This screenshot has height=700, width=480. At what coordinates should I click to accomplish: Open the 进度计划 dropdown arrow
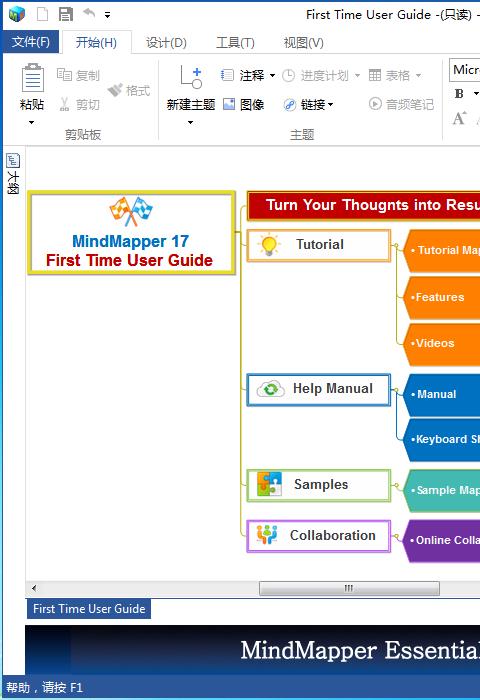pos(357,75)
